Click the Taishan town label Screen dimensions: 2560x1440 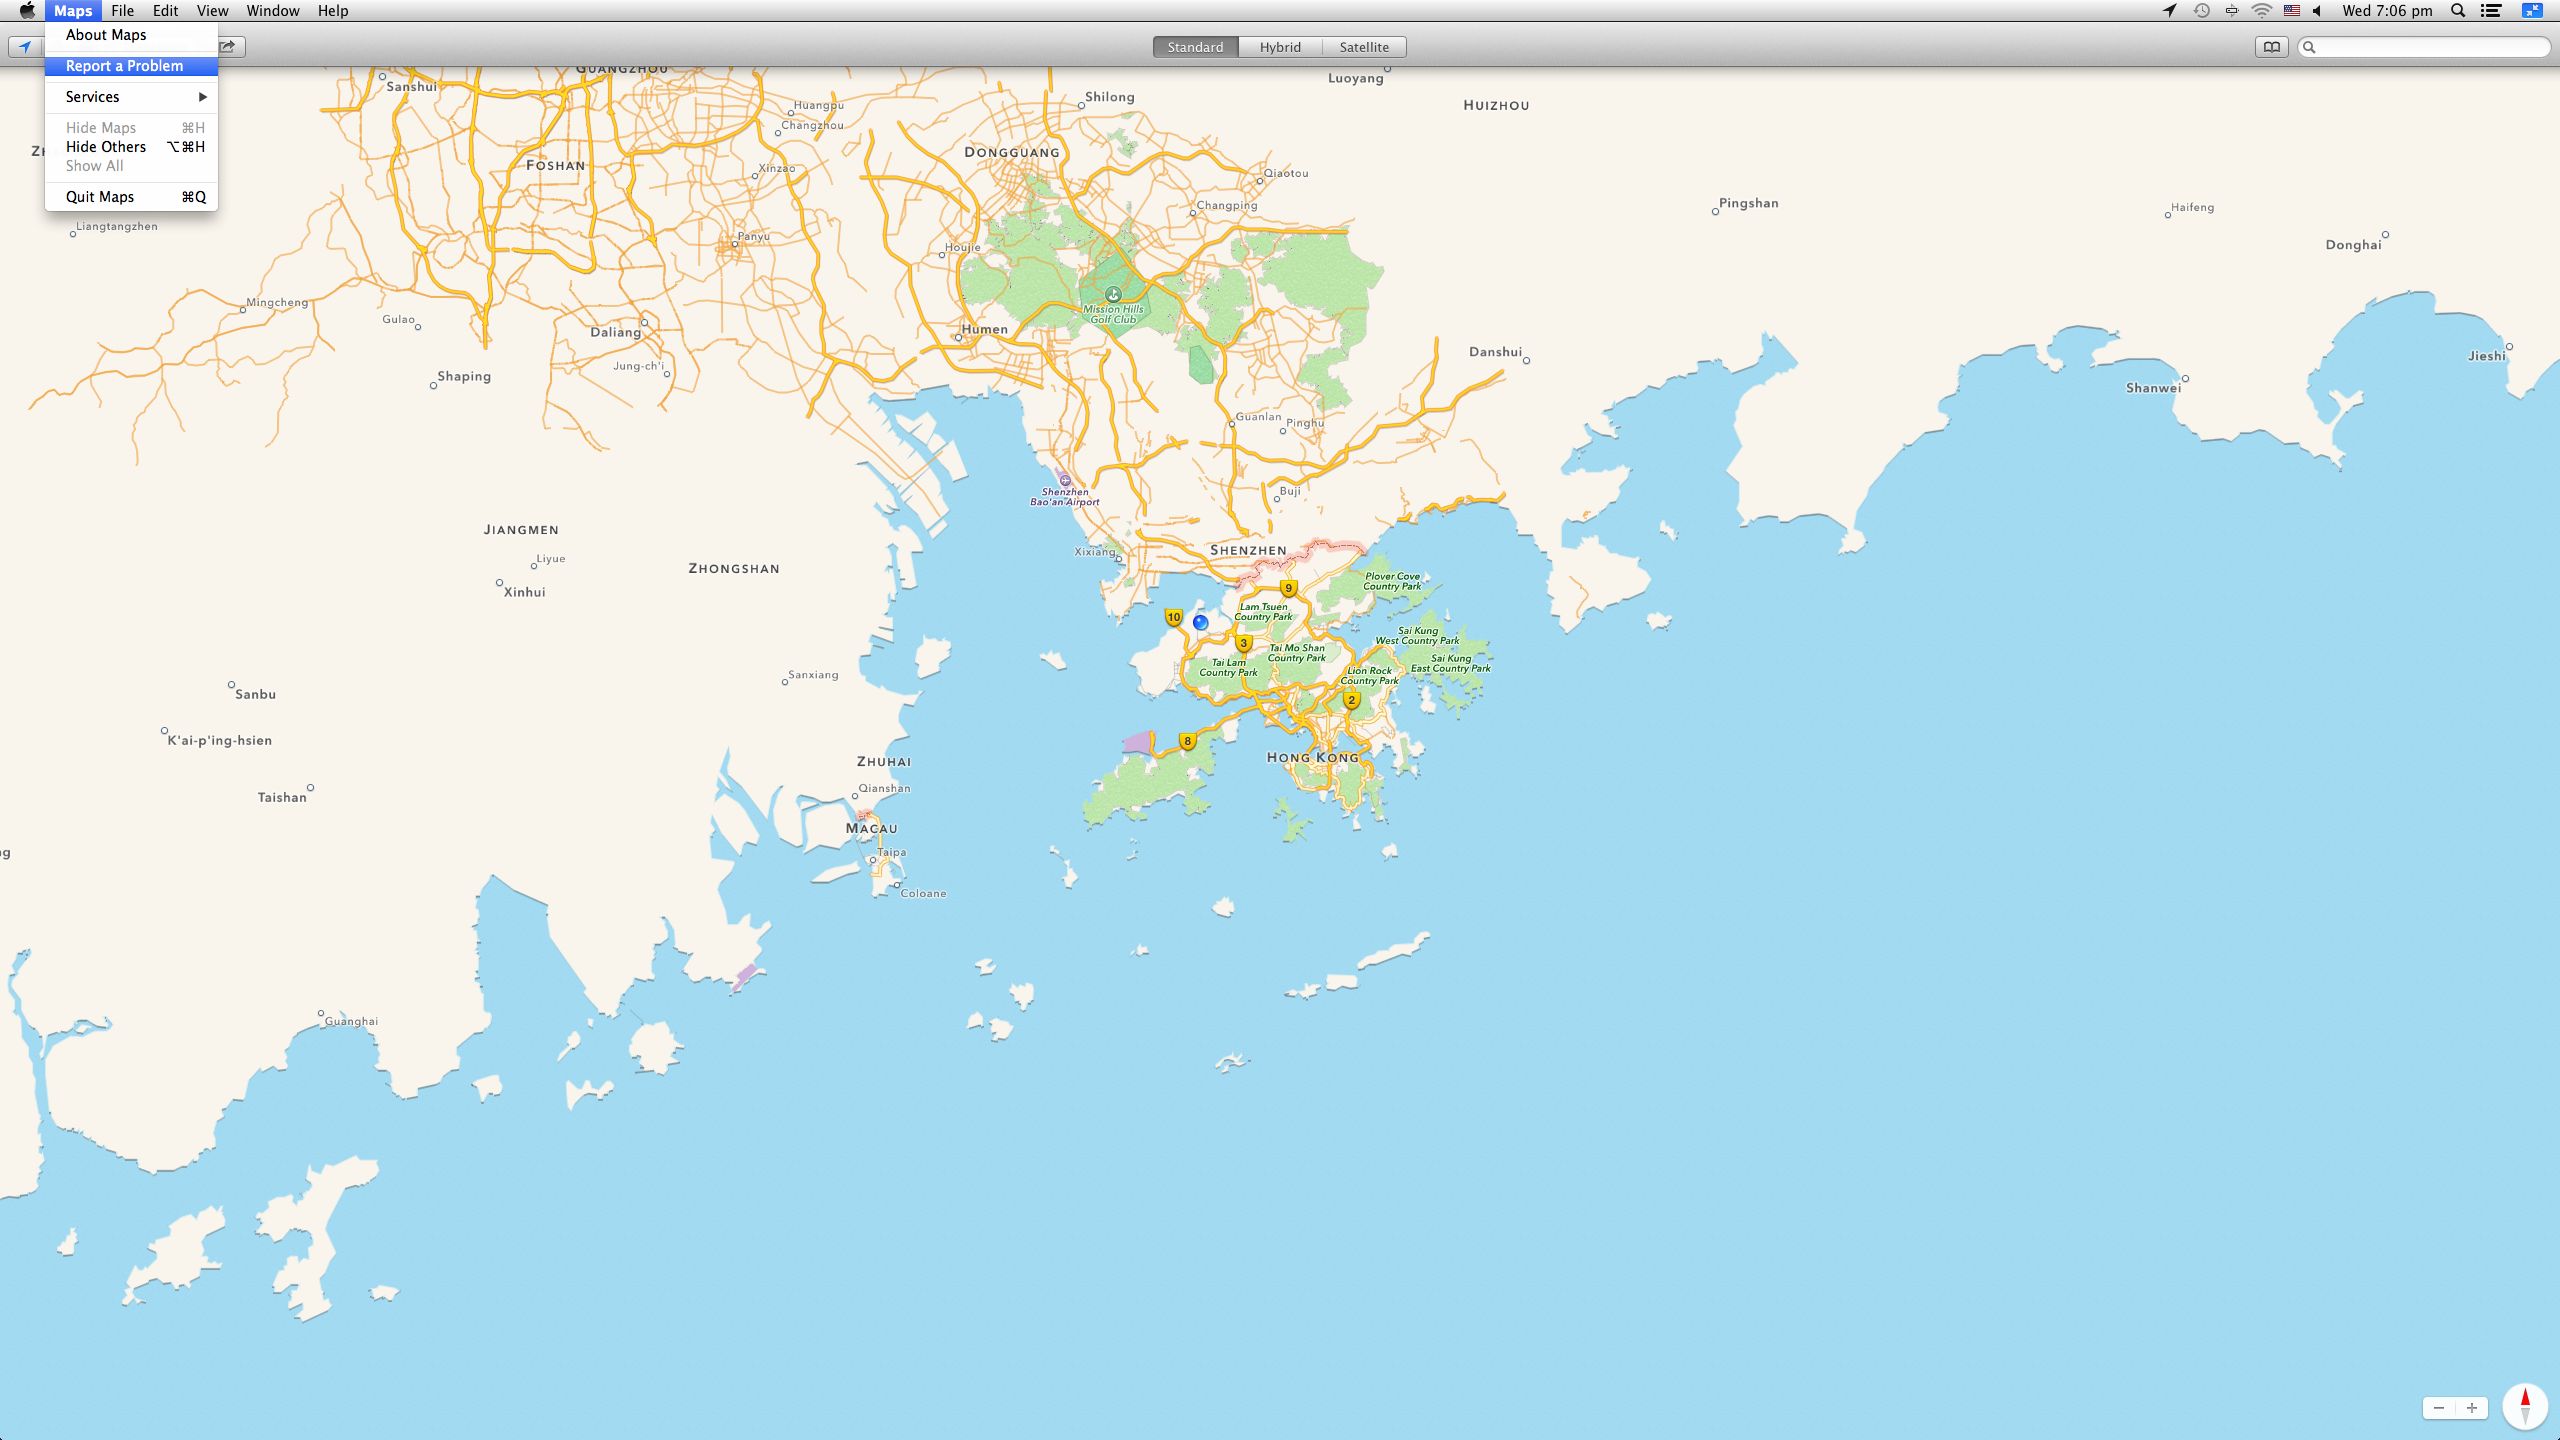tap(282, 797)
